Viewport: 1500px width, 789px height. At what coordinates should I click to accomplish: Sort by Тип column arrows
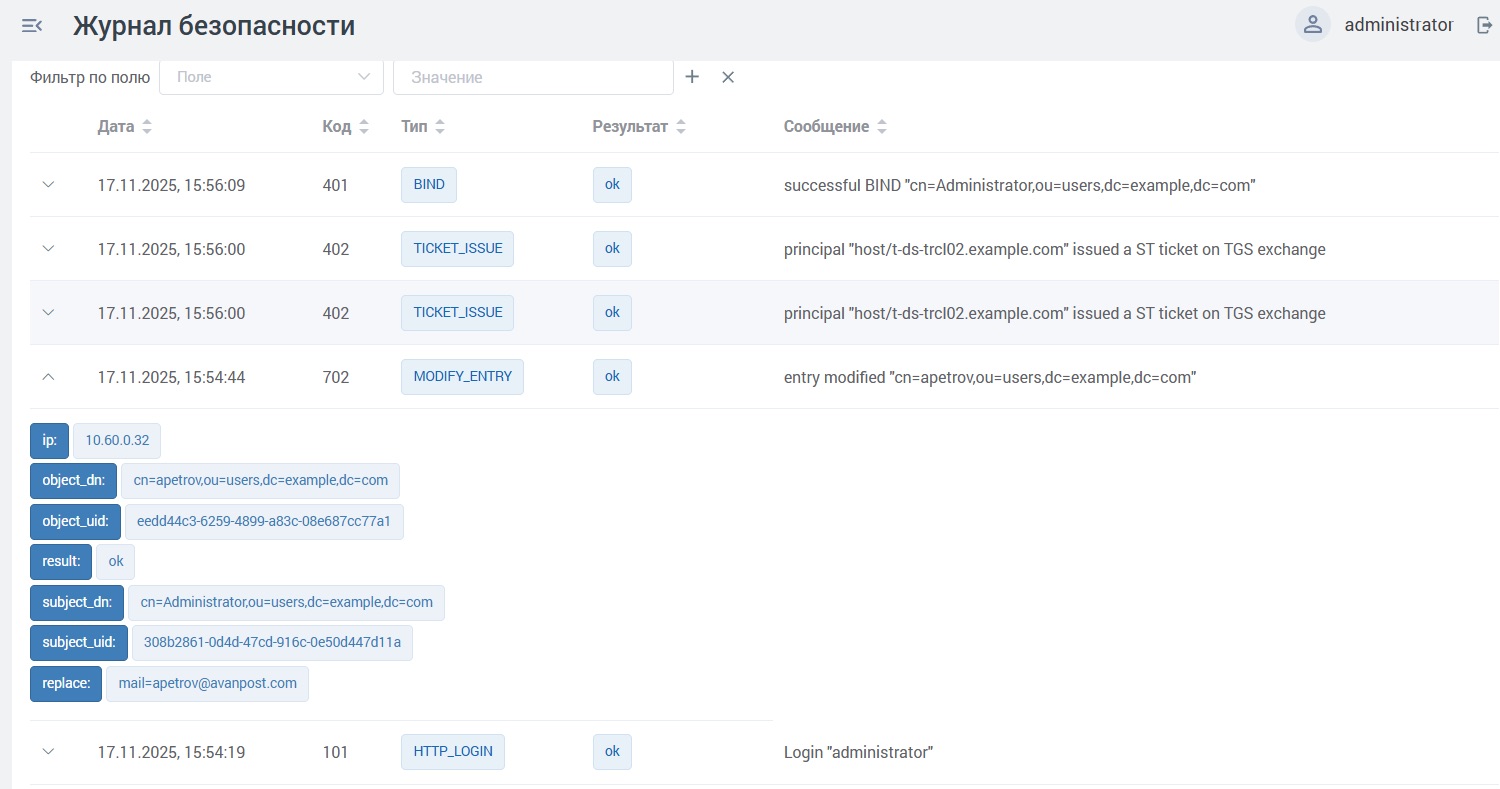coord(440,127)
